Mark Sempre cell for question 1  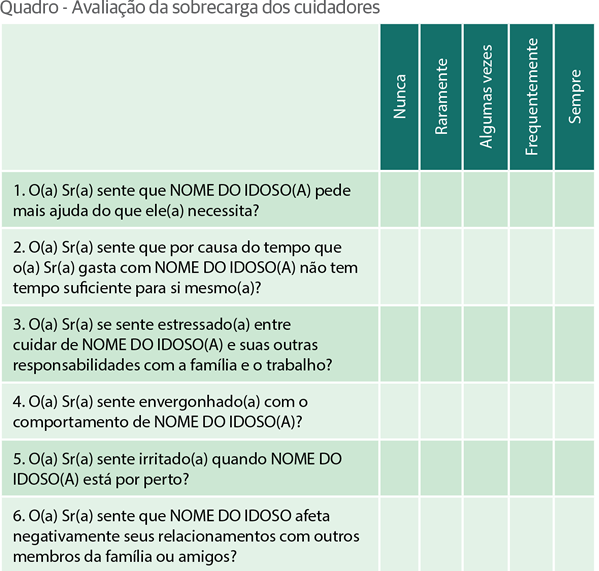point(574,199)
